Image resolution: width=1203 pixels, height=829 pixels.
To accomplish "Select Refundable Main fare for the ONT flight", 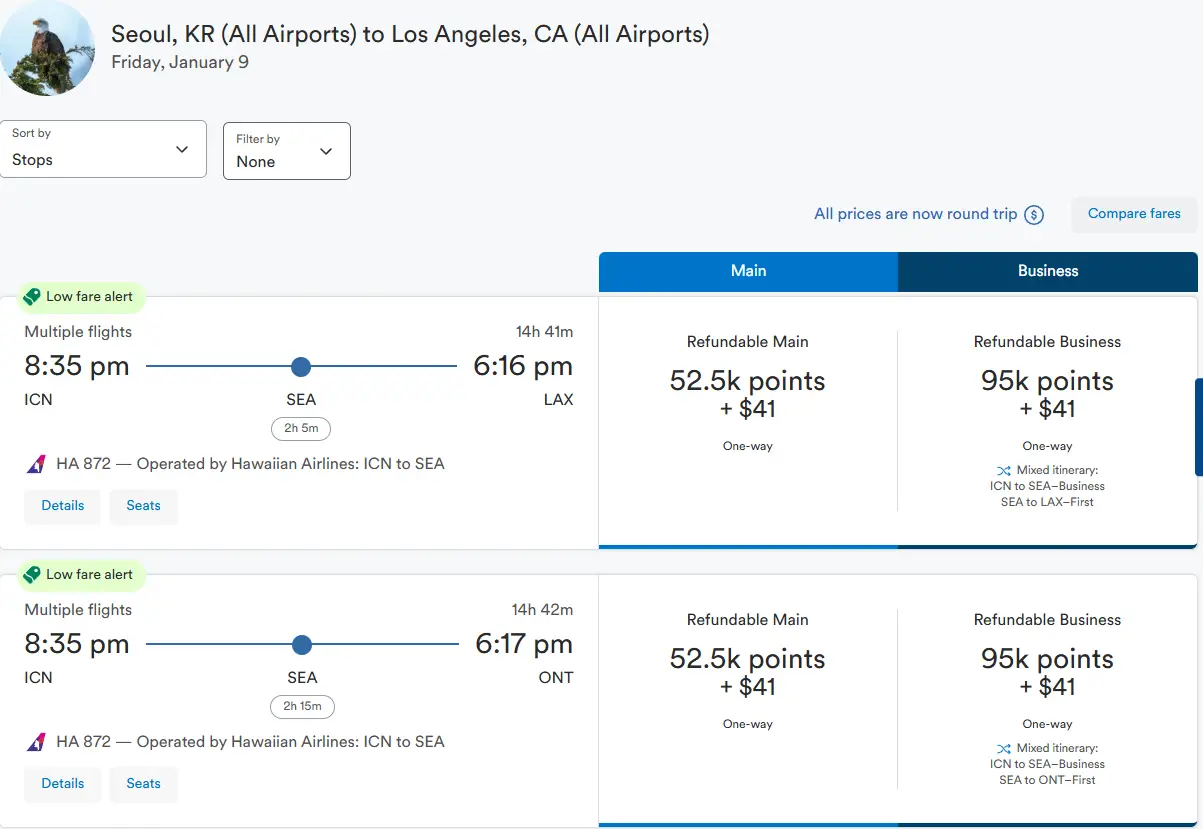I will (748, 699).
